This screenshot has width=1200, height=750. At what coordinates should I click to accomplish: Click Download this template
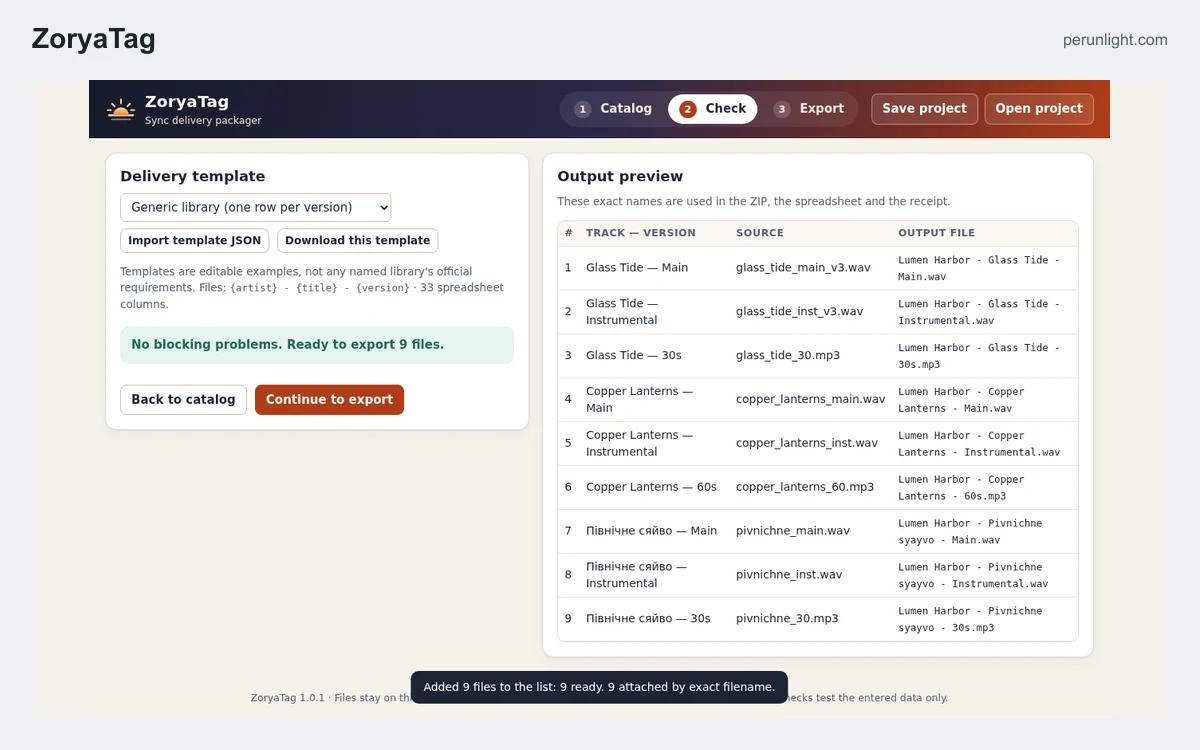(358, 241)
